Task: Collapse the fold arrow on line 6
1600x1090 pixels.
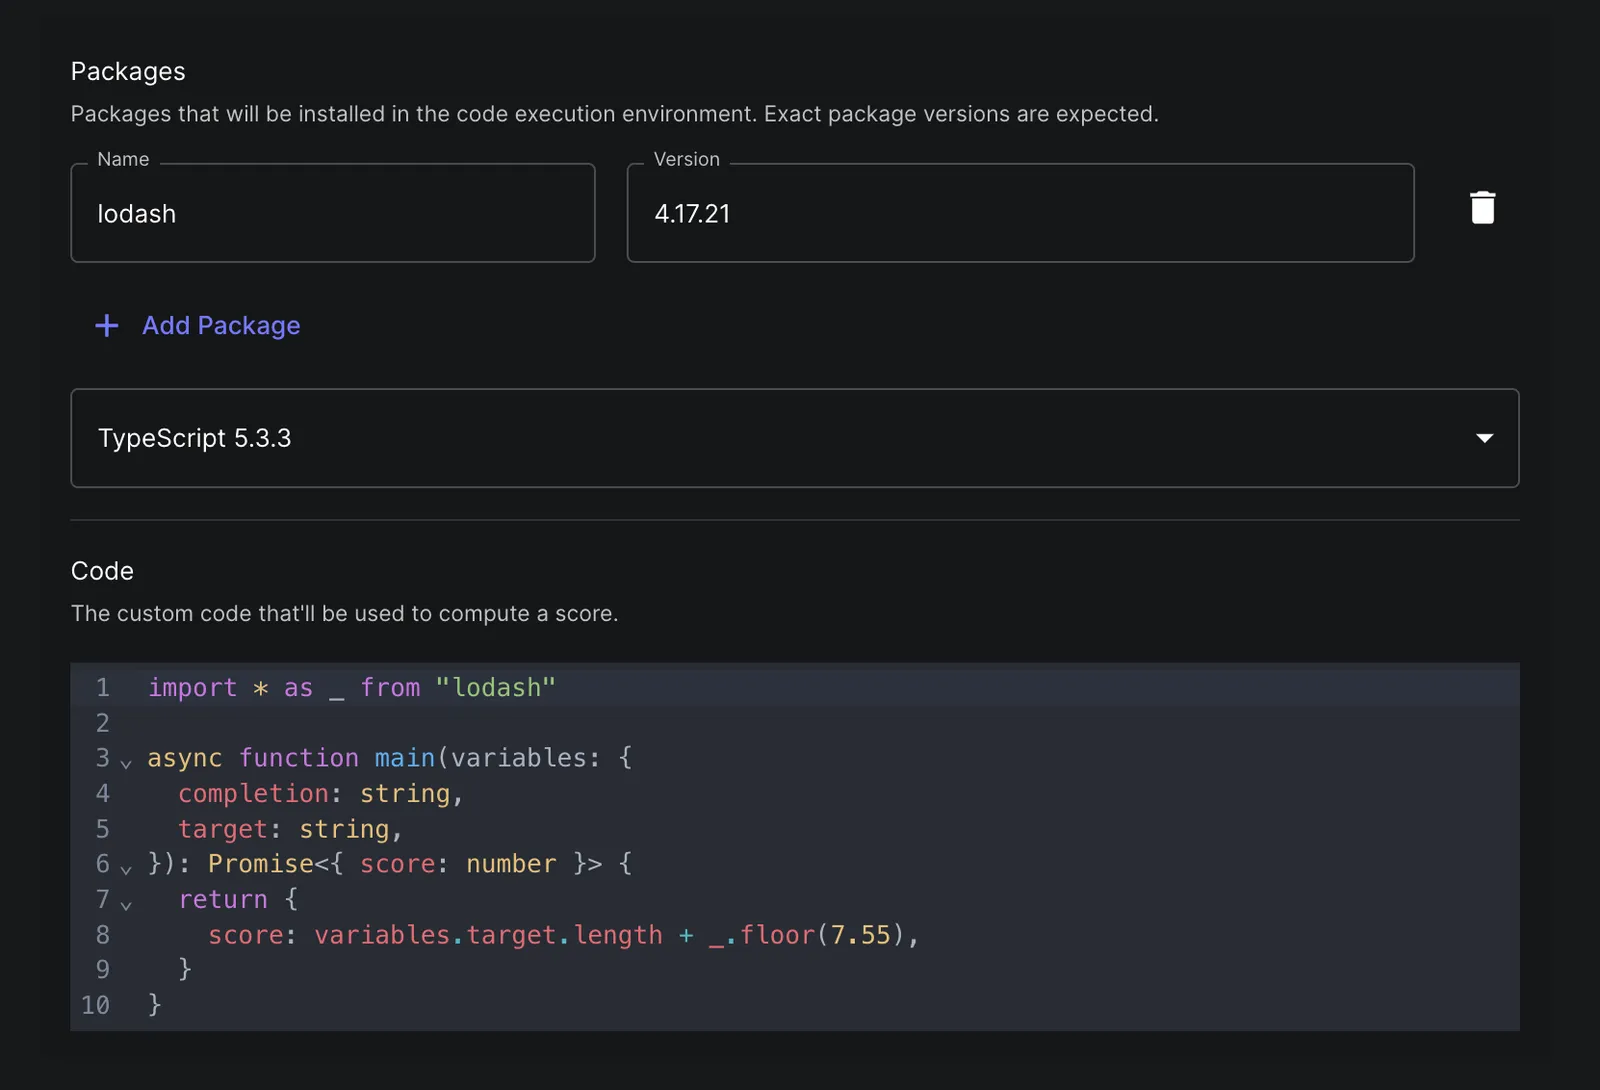Action: click(x=126, y=870)
